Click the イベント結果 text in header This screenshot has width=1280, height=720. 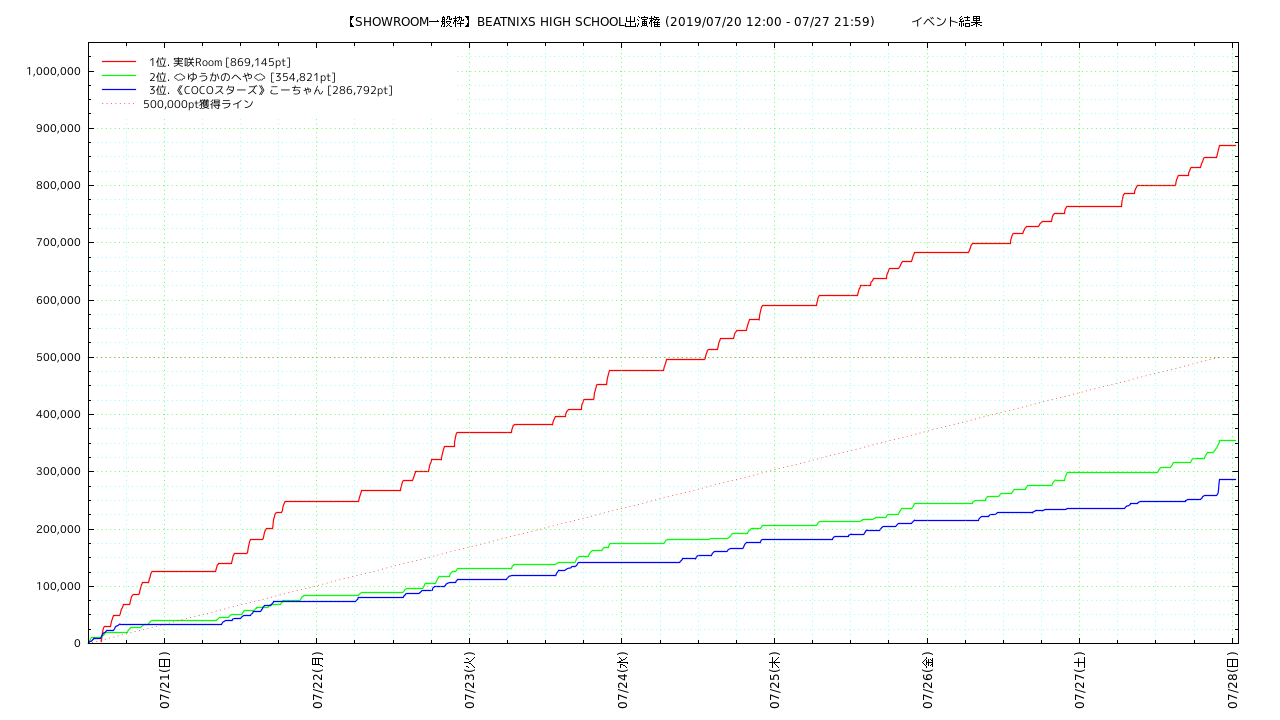pos(946,22)
